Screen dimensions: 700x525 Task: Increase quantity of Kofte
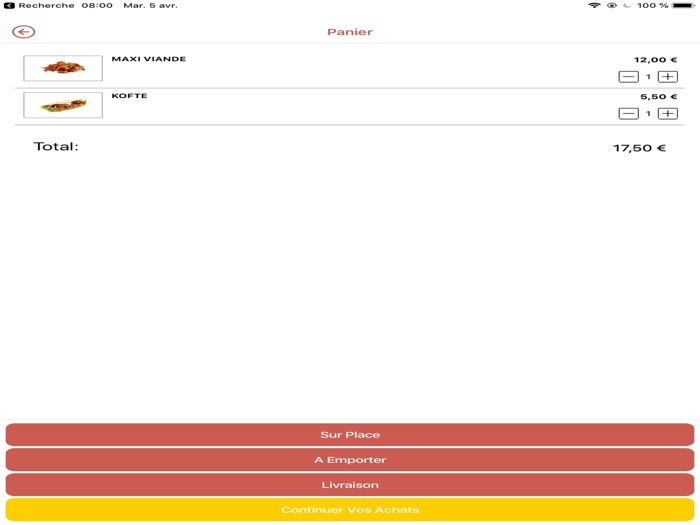tap(668, 114)
